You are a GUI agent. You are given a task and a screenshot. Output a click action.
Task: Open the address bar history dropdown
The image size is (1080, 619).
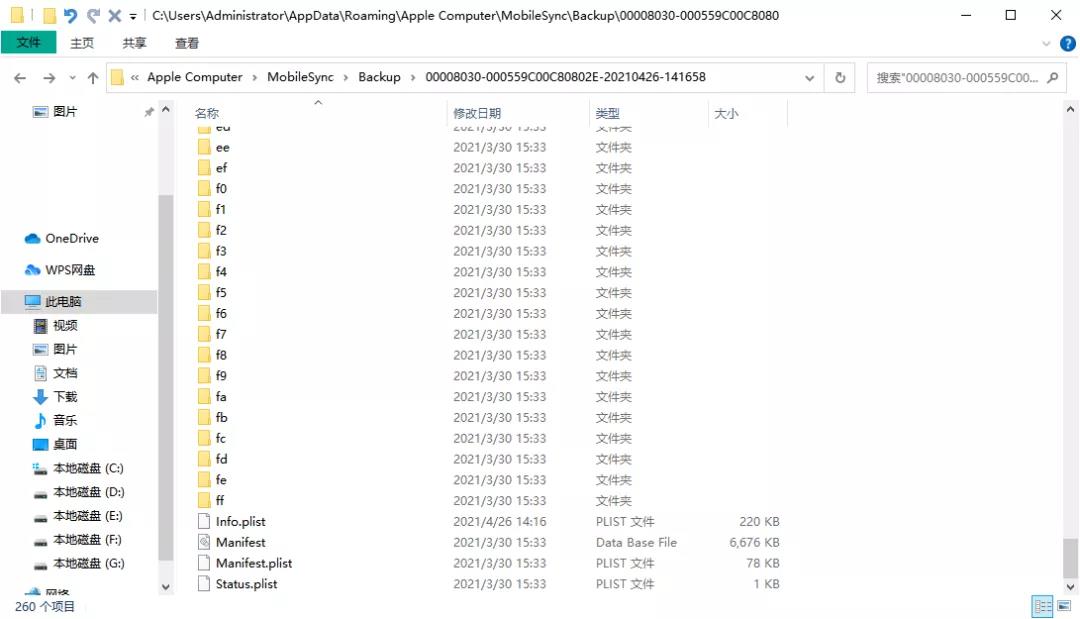809,77
